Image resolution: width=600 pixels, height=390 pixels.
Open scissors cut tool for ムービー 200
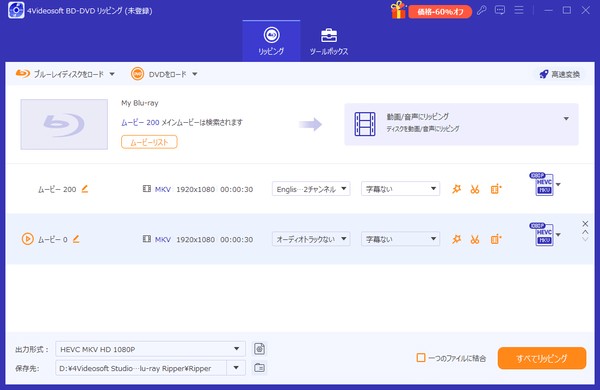pyautogui.click(x=475, y=189)
